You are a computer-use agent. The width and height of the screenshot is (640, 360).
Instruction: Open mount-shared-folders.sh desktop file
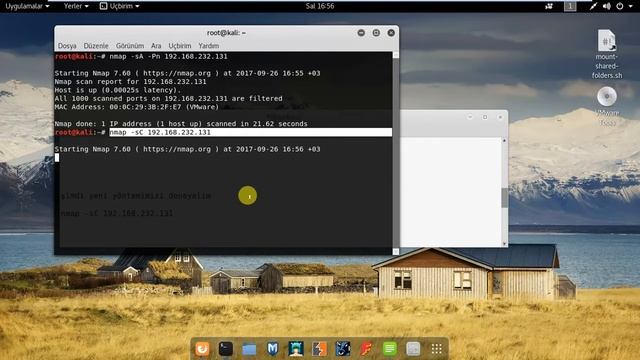coord(607,53)
